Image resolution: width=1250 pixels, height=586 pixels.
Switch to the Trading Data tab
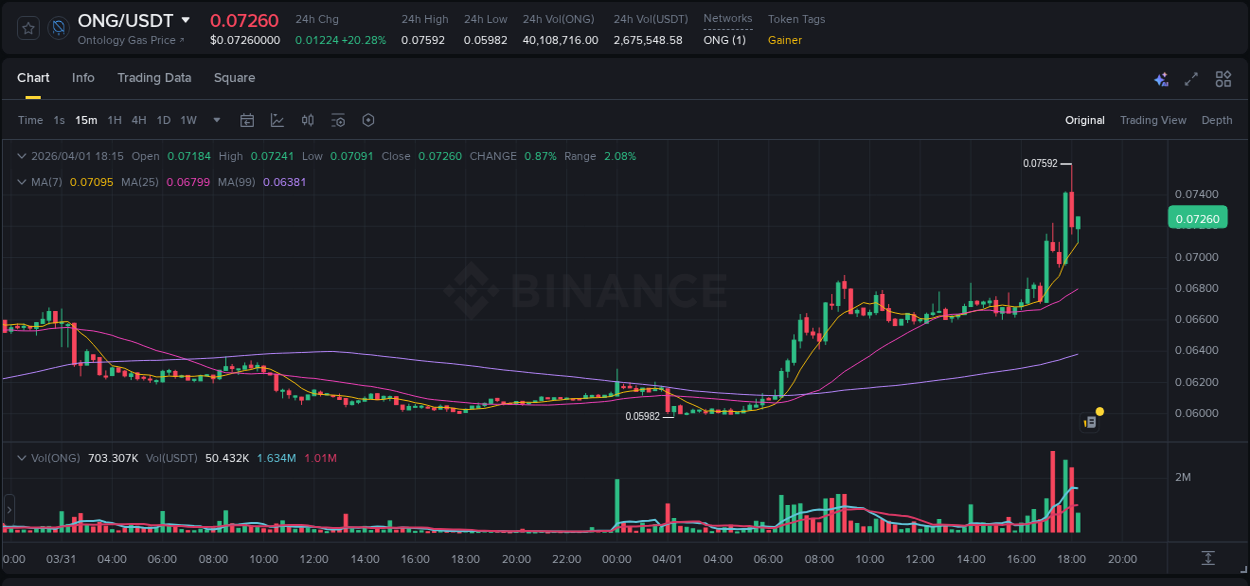[154, 78]
